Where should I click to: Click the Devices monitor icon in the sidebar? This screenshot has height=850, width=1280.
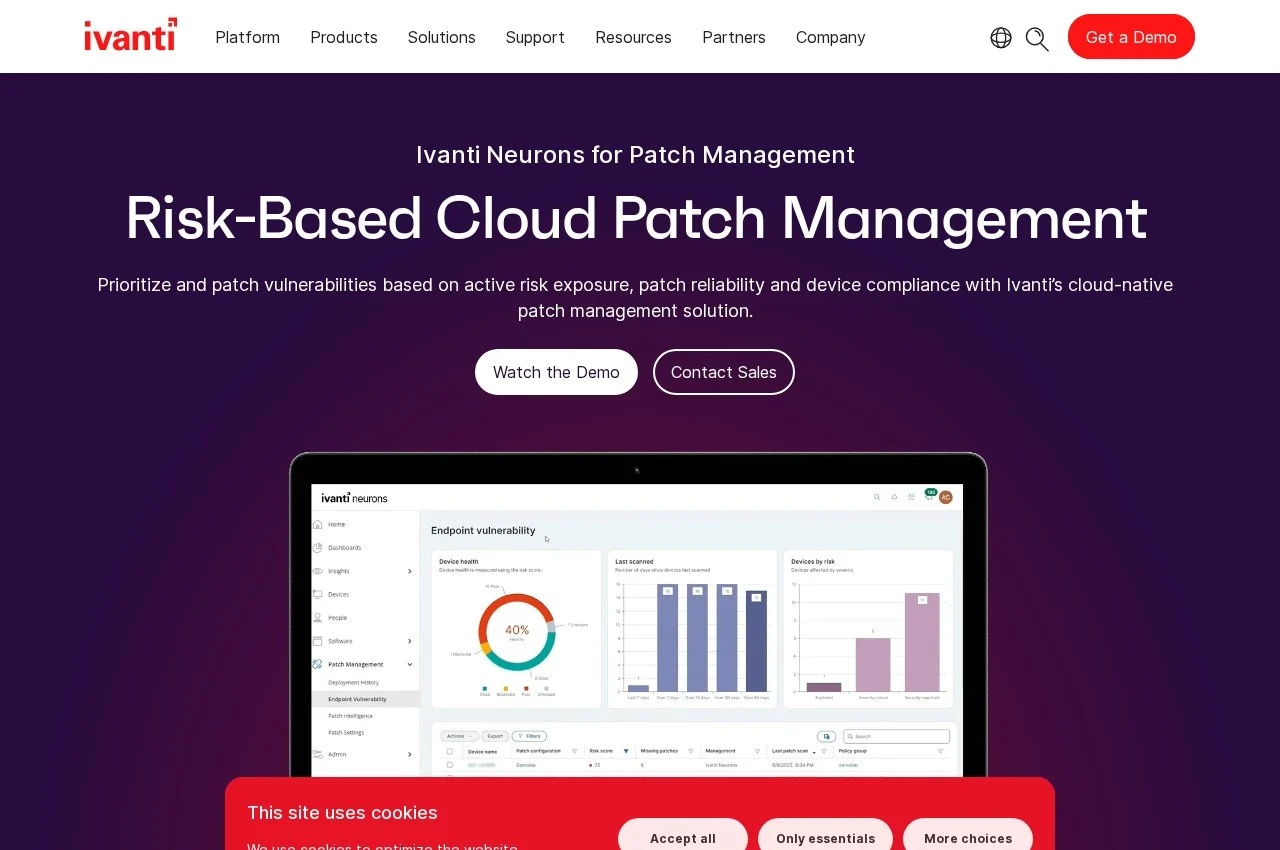[x=318, y=594]
